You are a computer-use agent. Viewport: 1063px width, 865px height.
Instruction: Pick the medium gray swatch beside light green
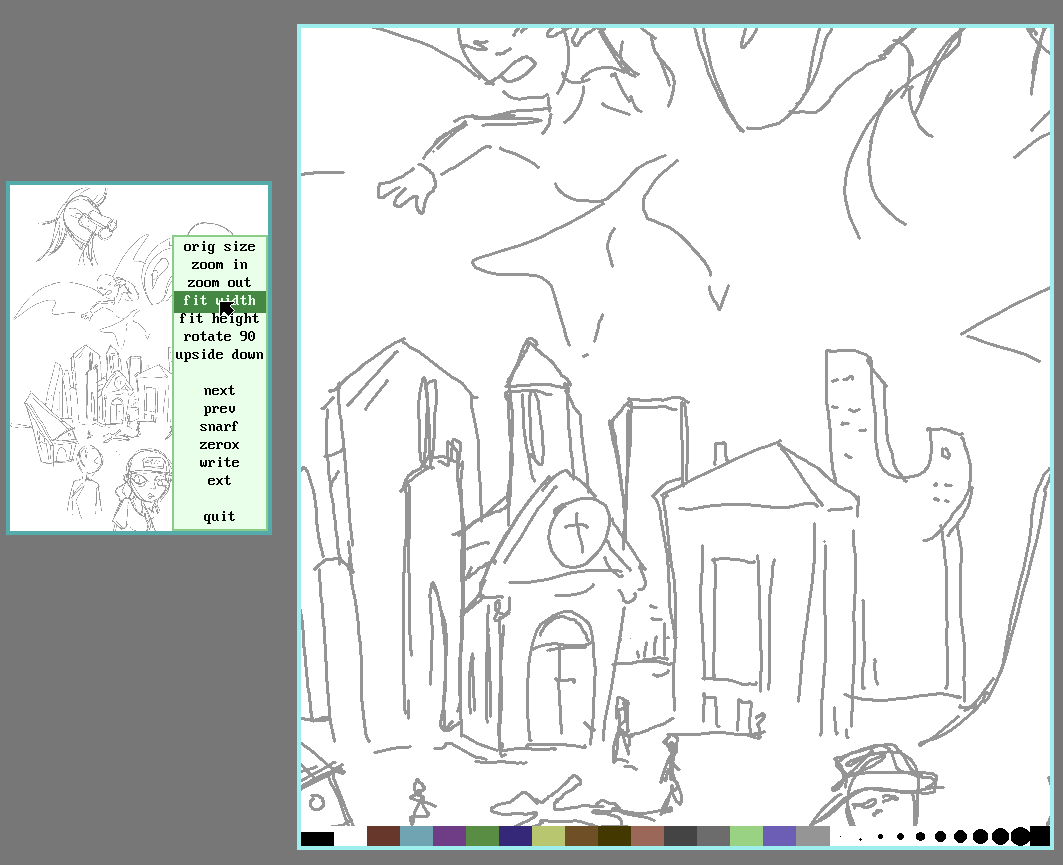coord(714,837)
